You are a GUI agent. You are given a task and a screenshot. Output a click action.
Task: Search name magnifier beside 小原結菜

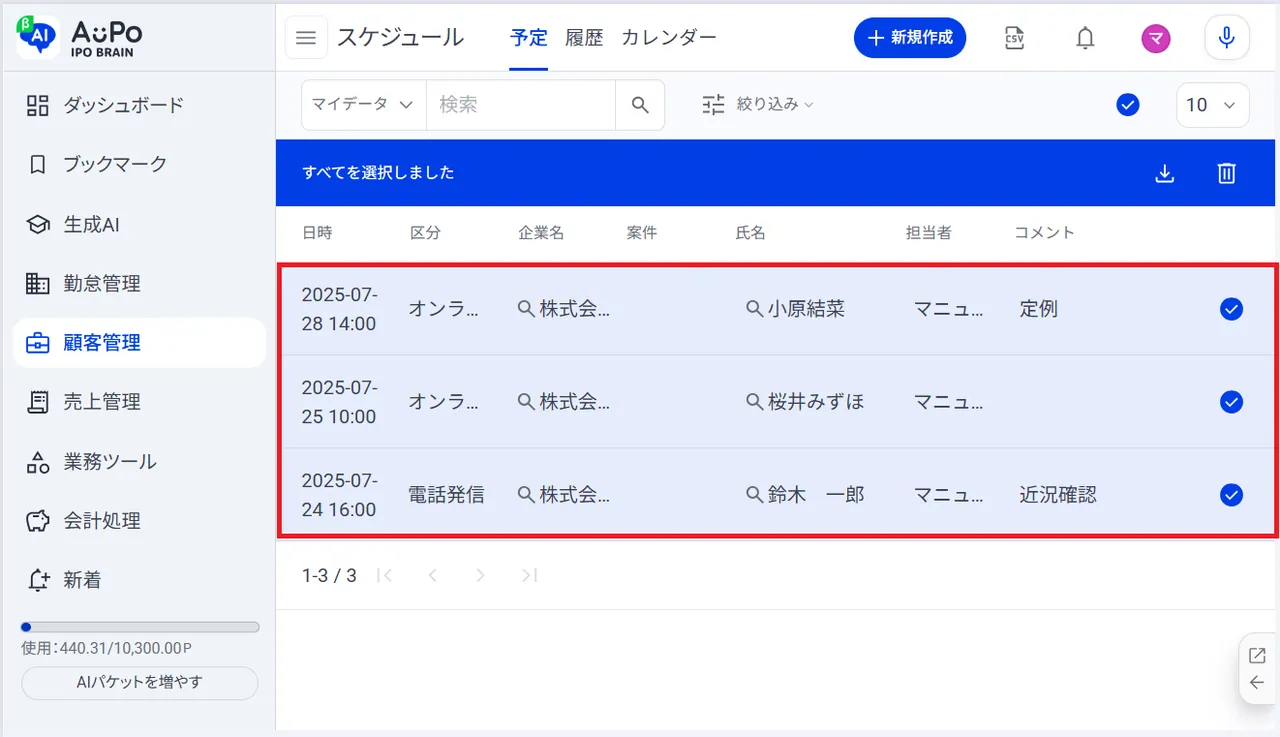coord(755,309)
